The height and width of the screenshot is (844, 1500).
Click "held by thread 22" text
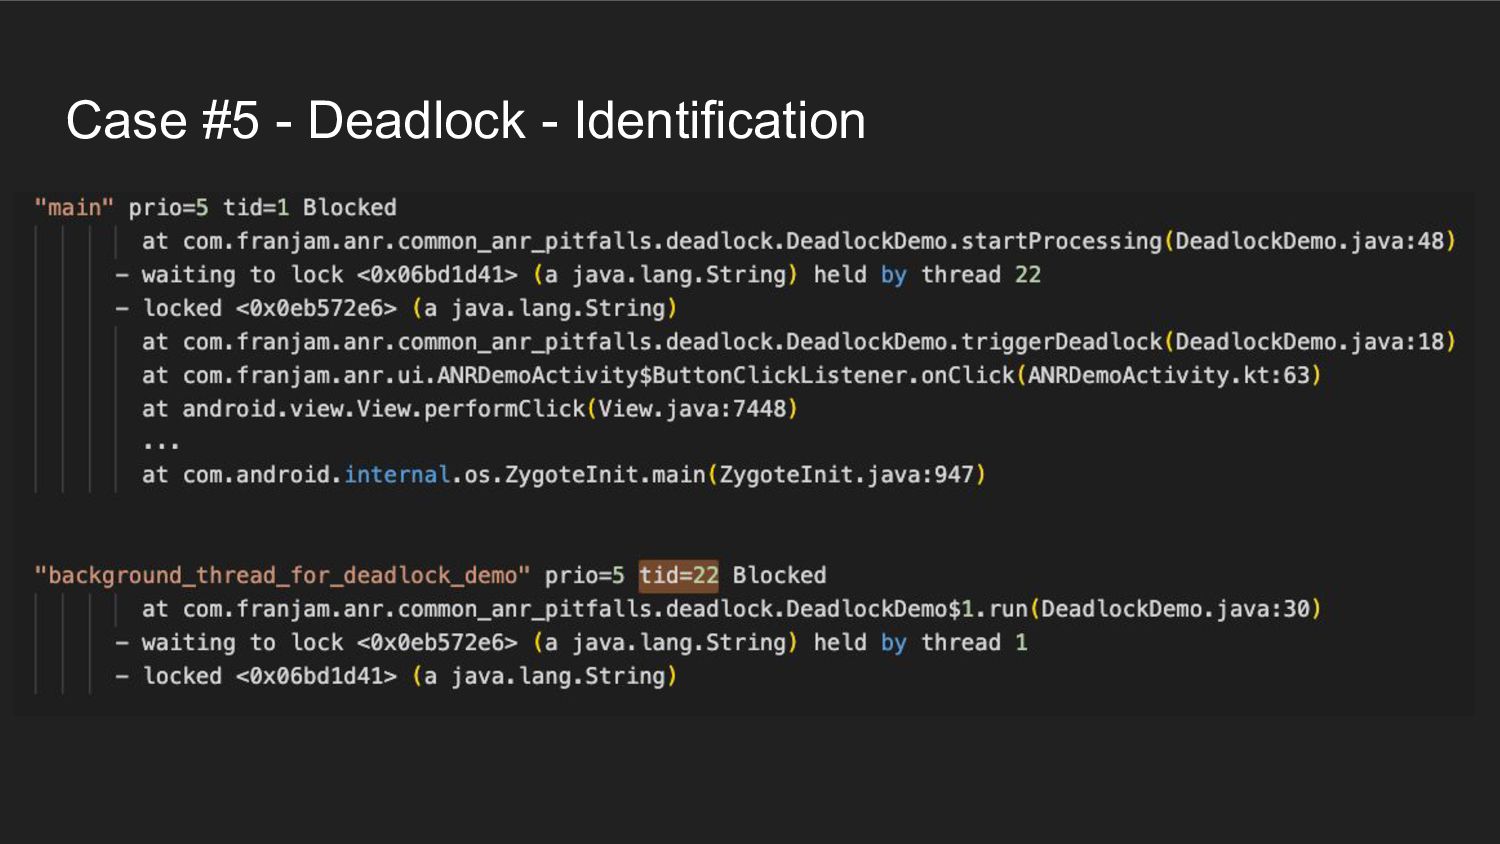(x=927, y=274)
